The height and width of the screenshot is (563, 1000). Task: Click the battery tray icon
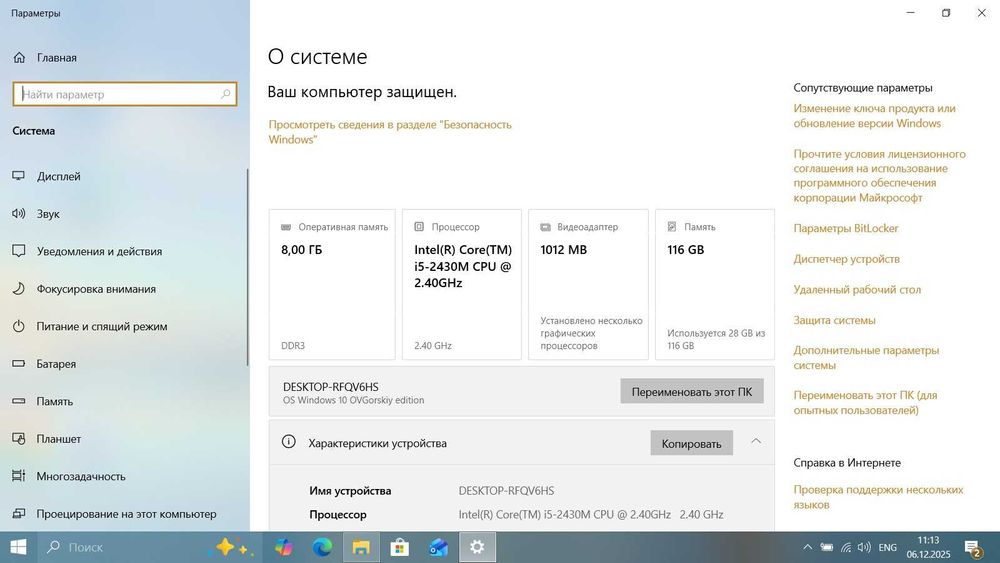(827, 547)
